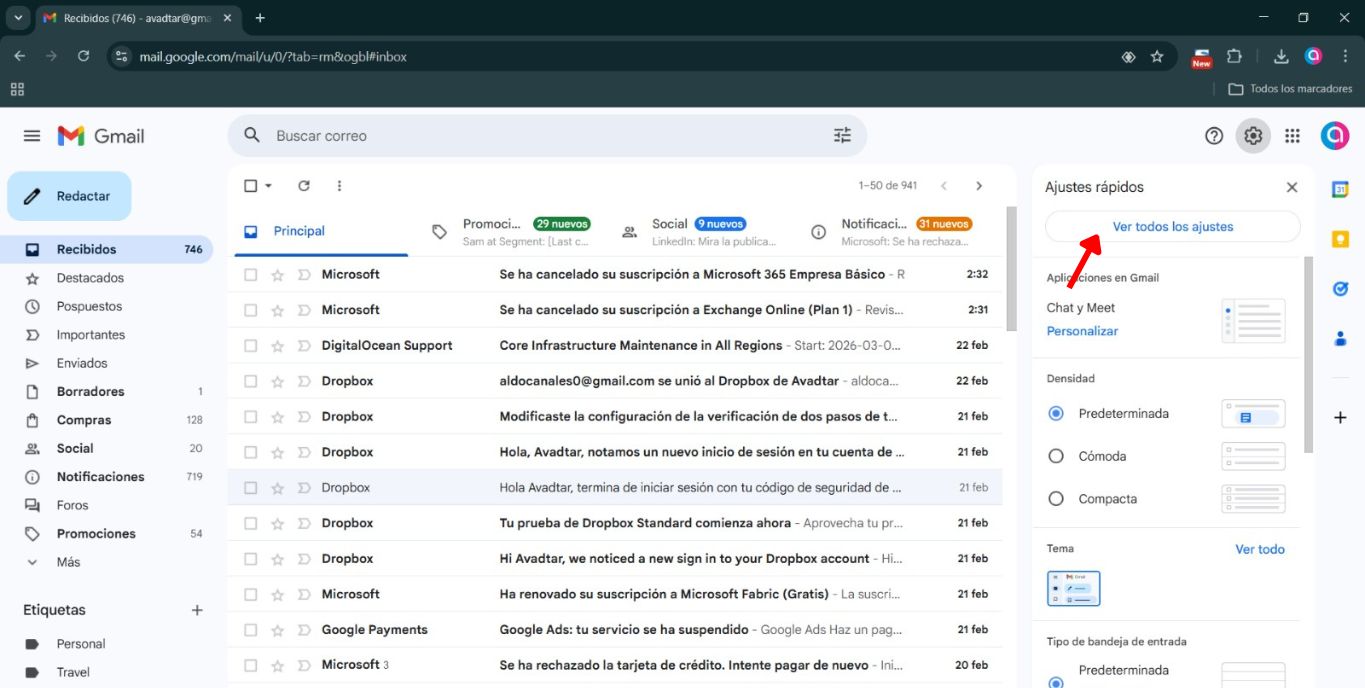The width and height of the screenshot is (1365, 688).
Task: Open Contacts in side panel
Action: [x=1340, y=338]
